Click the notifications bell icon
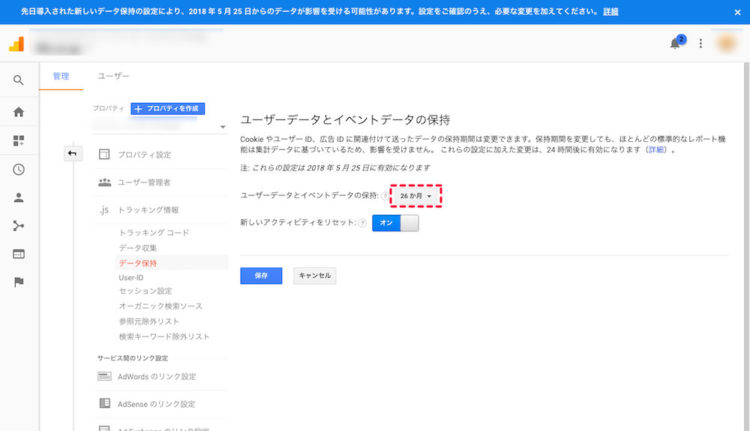This screenshot has width=750, height=431. click(675, 44)
